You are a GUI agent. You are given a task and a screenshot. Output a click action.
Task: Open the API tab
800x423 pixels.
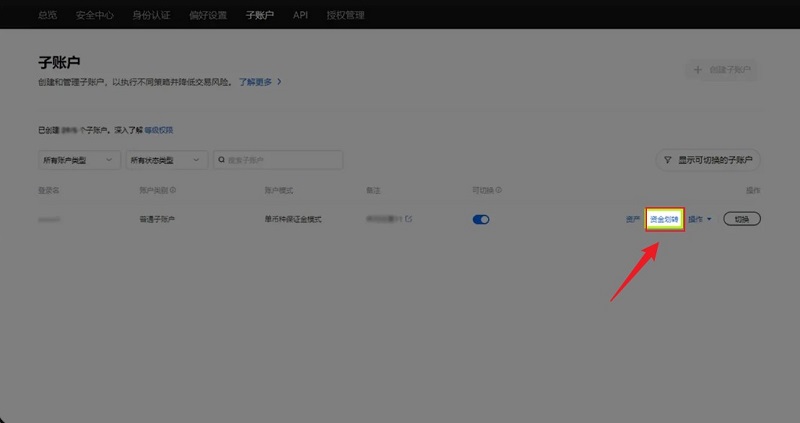coord(300,15)
